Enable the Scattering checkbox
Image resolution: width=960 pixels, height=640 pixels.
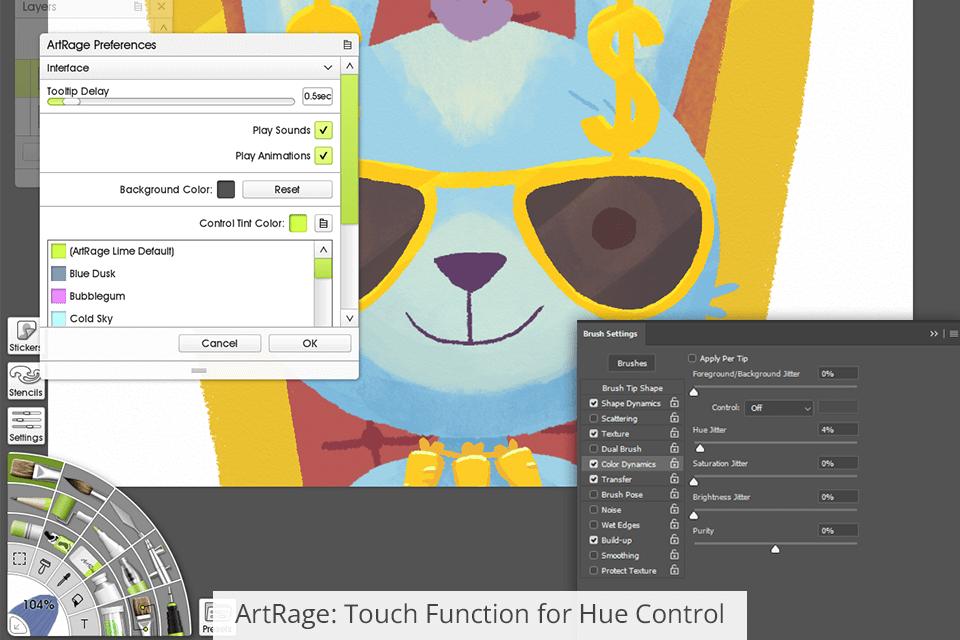tap(593, 418)
